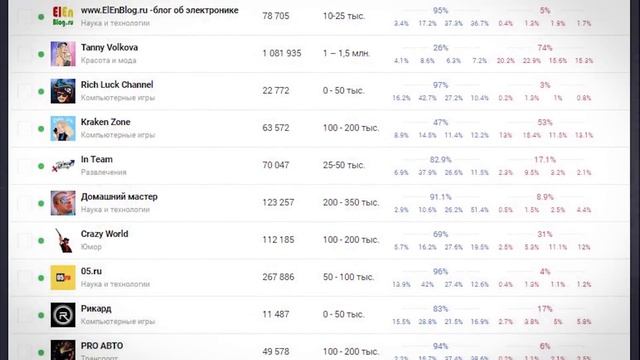Open Tanny Volkova channel avatar
The image size is (640, 360).
pyautogui.click(x=63, y=53)
